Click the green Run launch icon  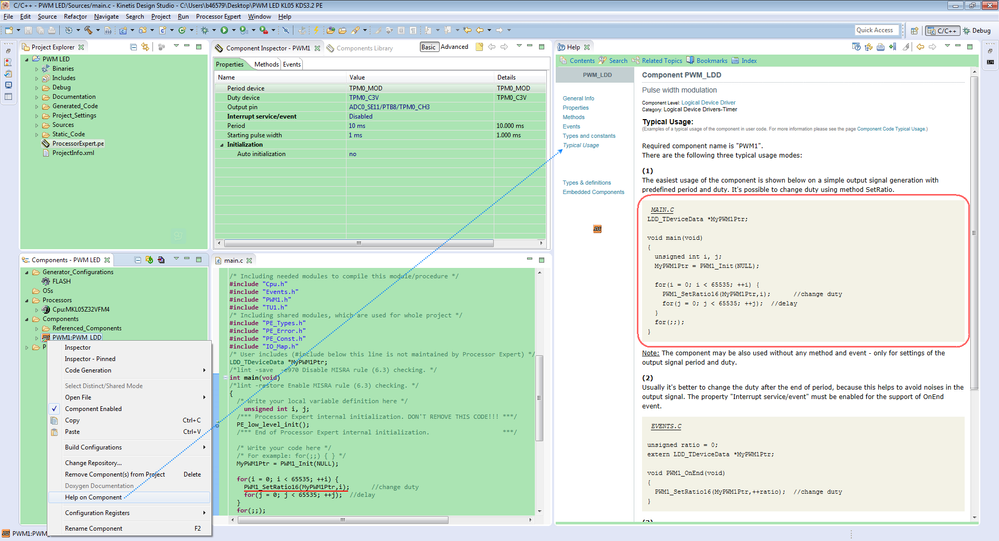point(224,30)
